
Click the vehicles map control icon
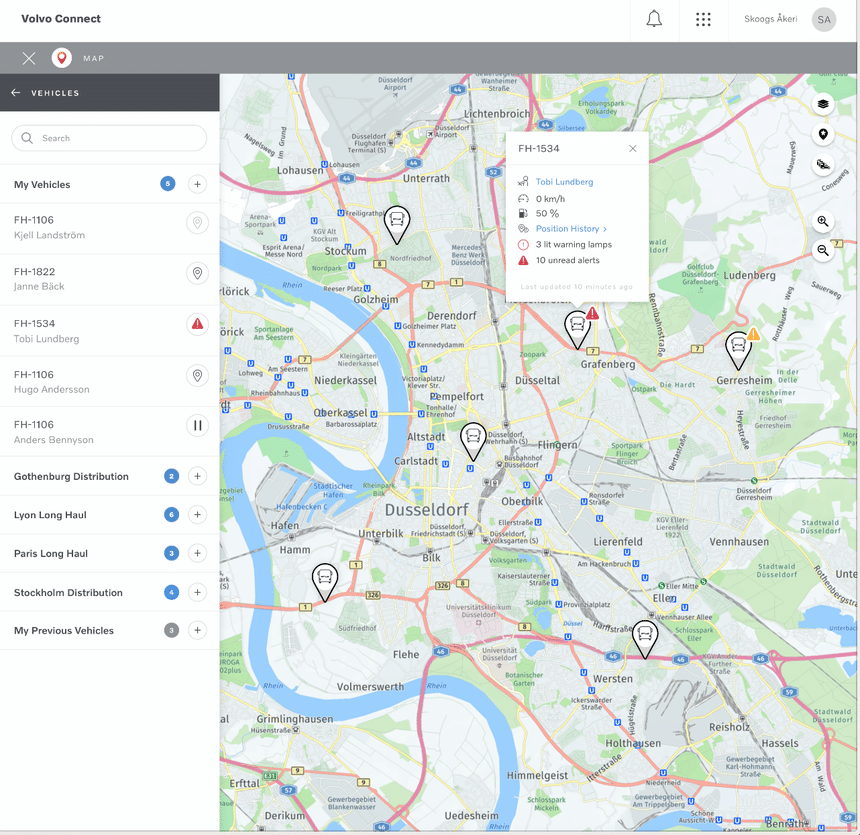(823, 165)
